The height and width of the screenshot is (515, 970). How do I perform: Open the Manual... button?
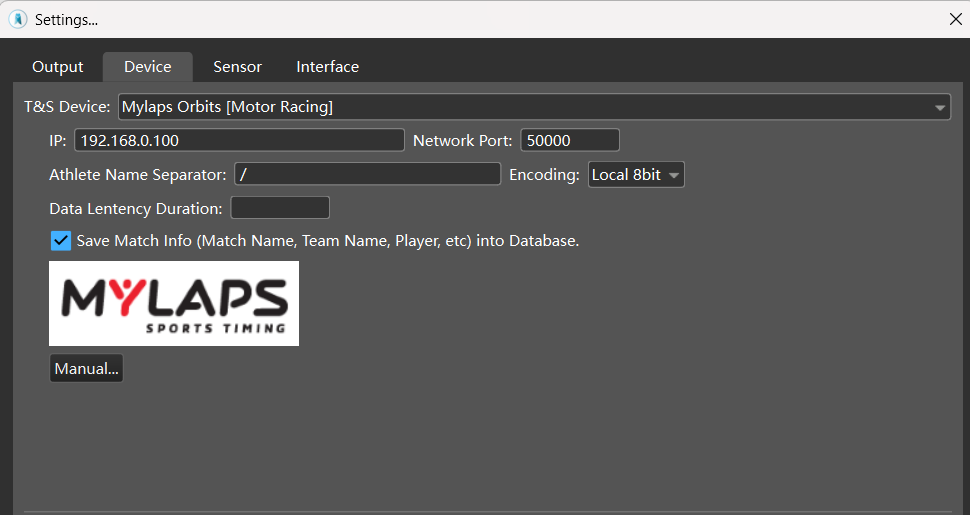pyautogui.click(x=86, y=369)
